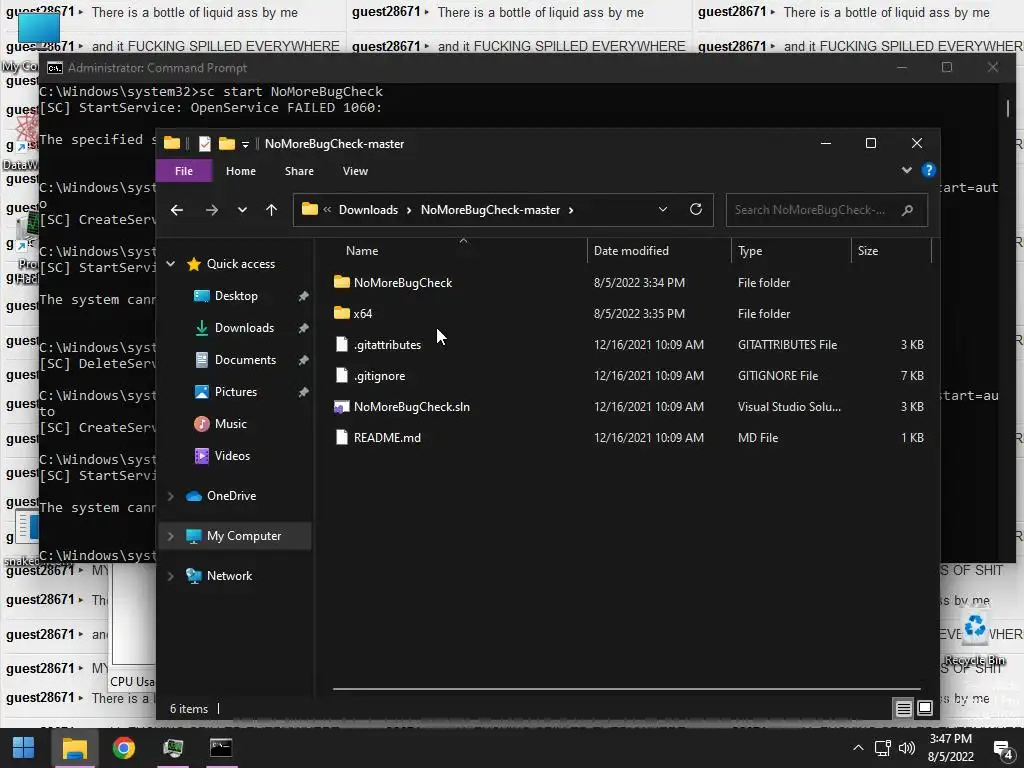Expand the ribbon with chevron
Image resolution: width=1024 pixels, height=768 pixels.
click(x=906, y=170)
